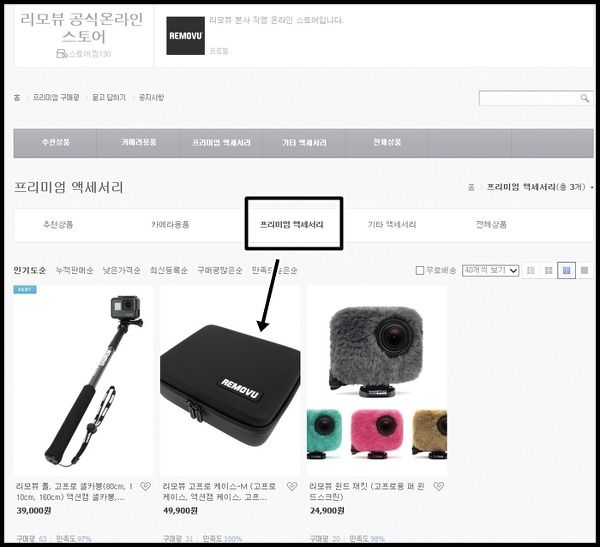Open the furry wind jacket image
Image resolution: width=600 pixels, height=547 pixels.
[x=377, y=380]
